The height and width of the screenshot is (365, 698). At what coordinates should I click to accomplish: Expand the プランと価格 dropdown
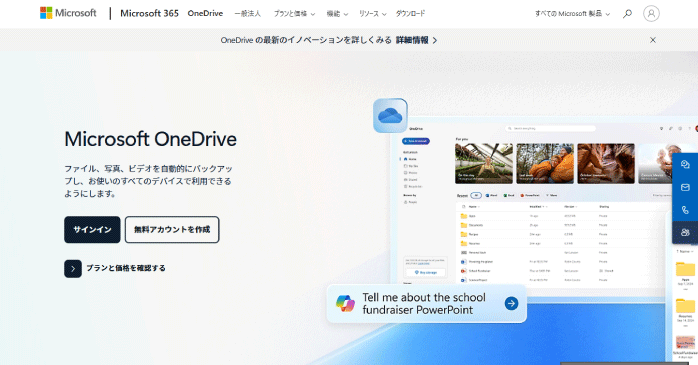[x=294, y=14]
